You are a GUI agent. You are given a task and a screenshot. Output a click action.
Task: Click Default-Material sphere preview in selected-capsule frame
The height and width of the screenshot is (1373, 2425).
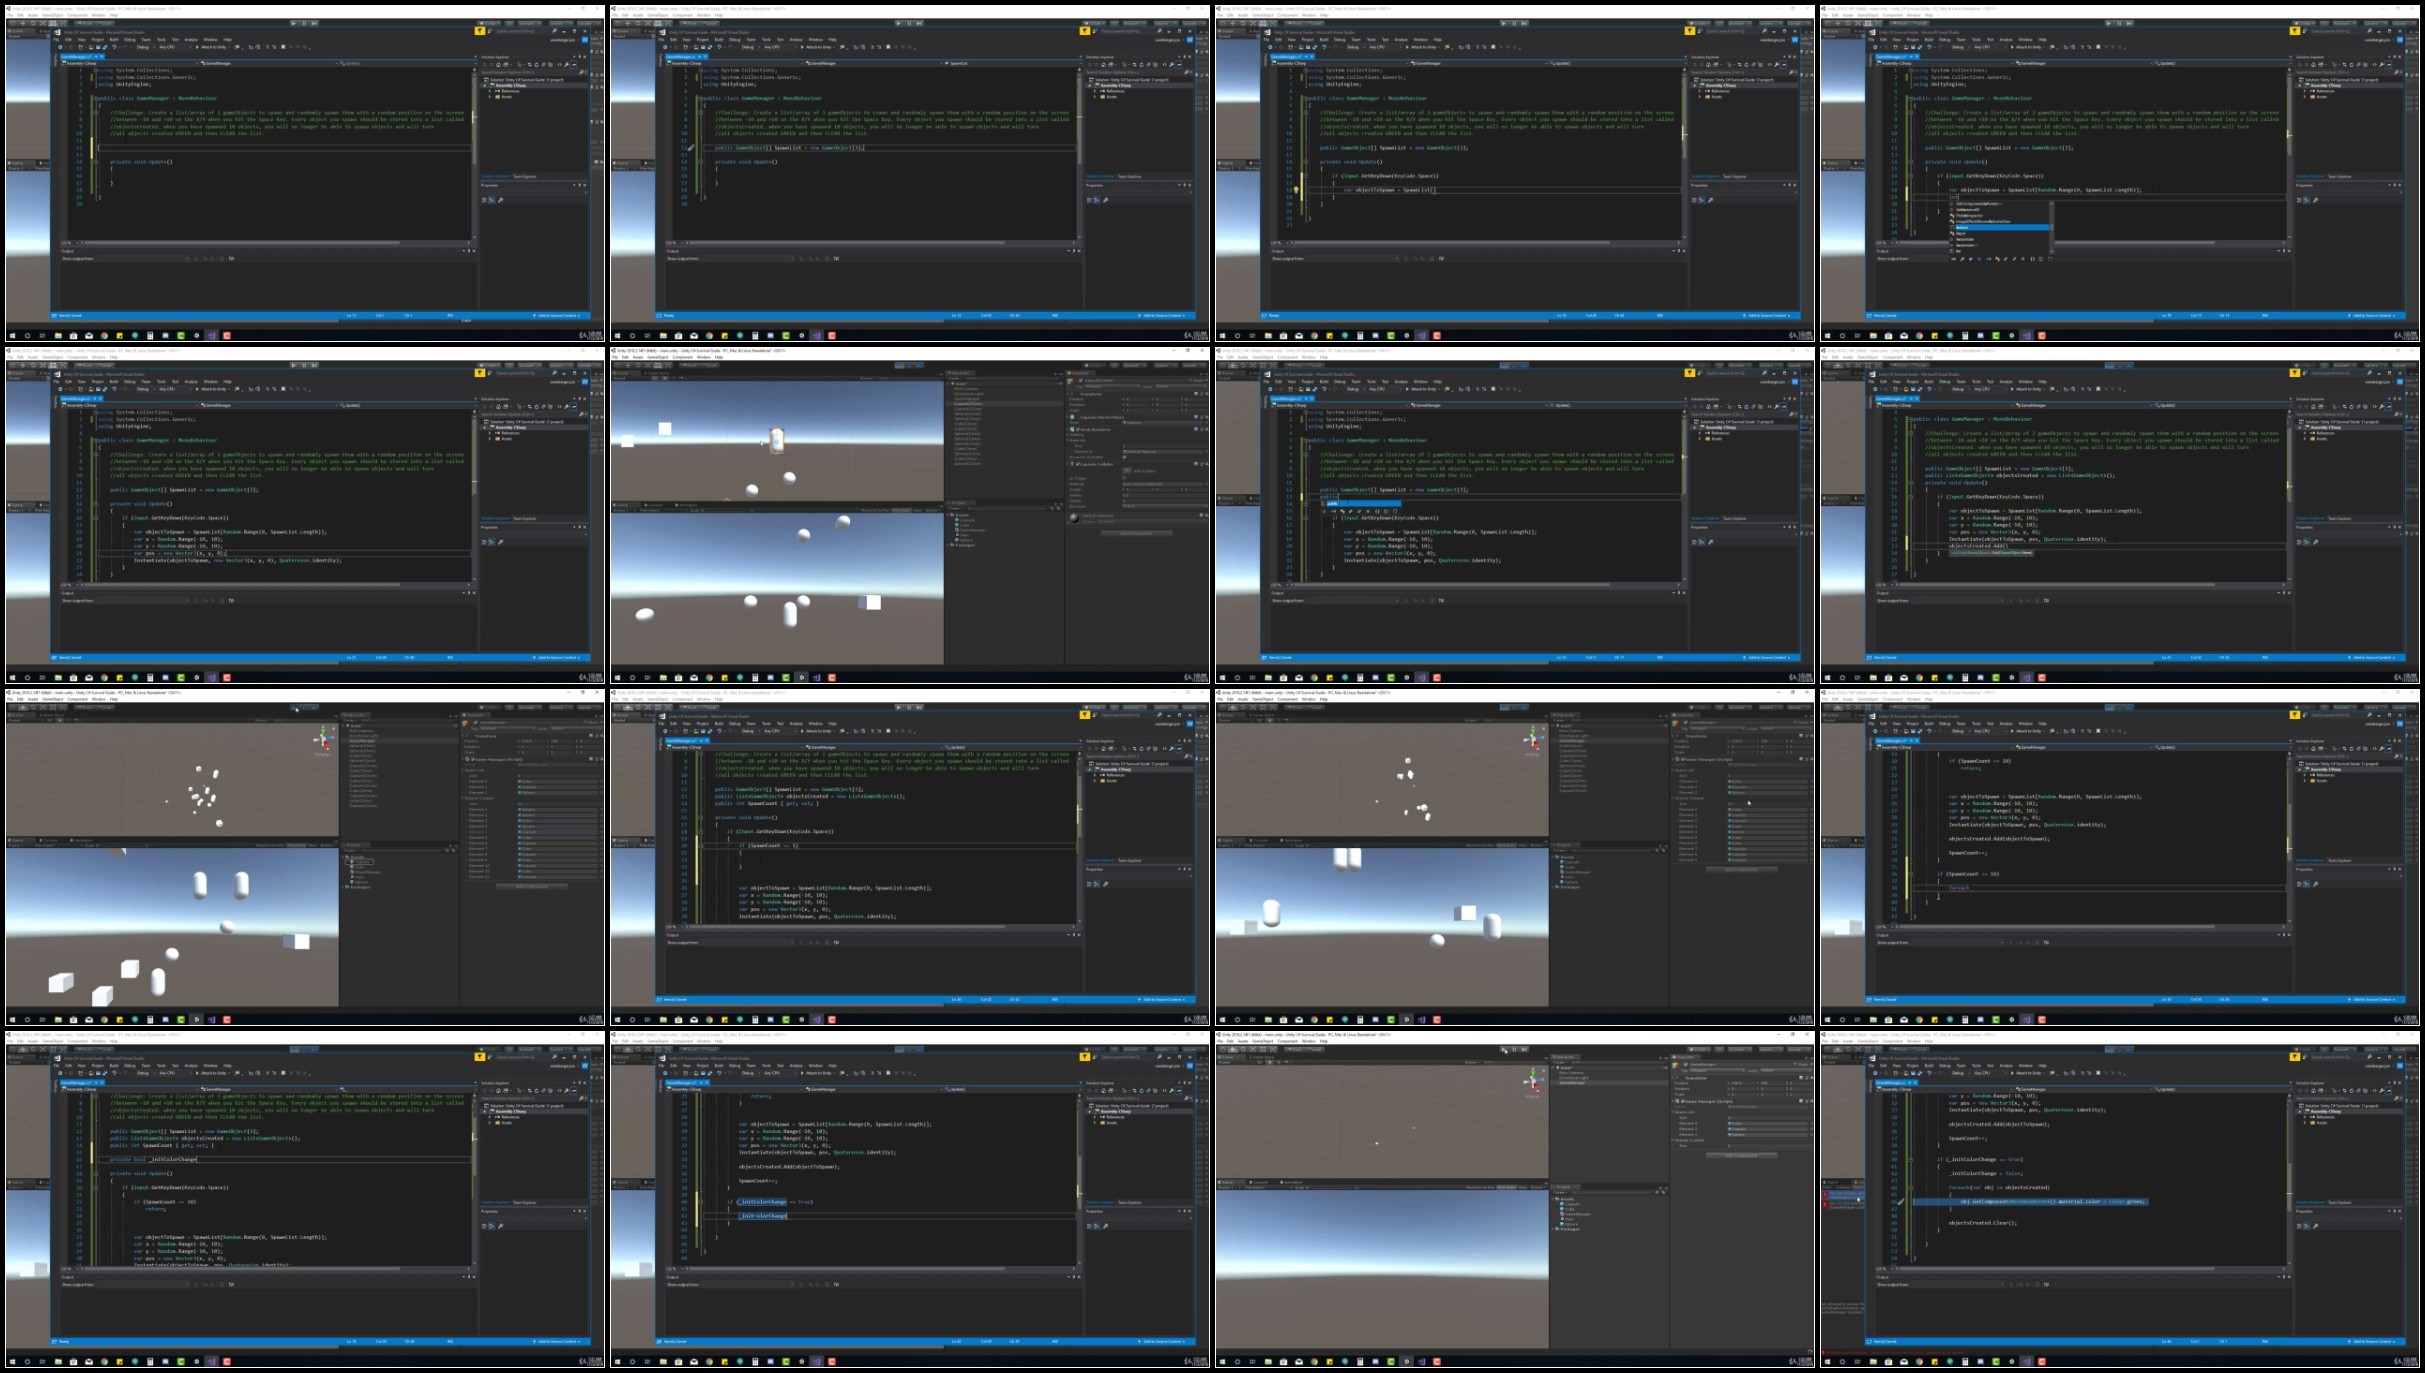point(1074,517)
